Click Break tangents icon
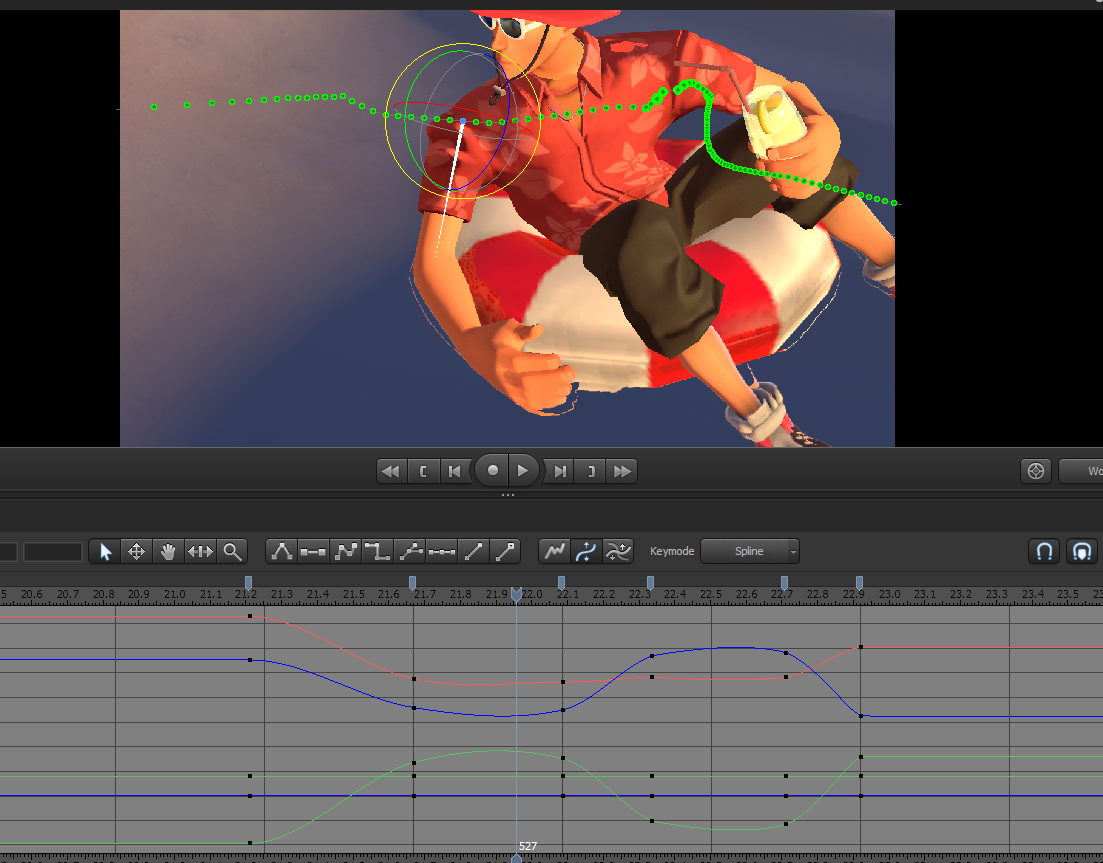 [x=411, y=551]
